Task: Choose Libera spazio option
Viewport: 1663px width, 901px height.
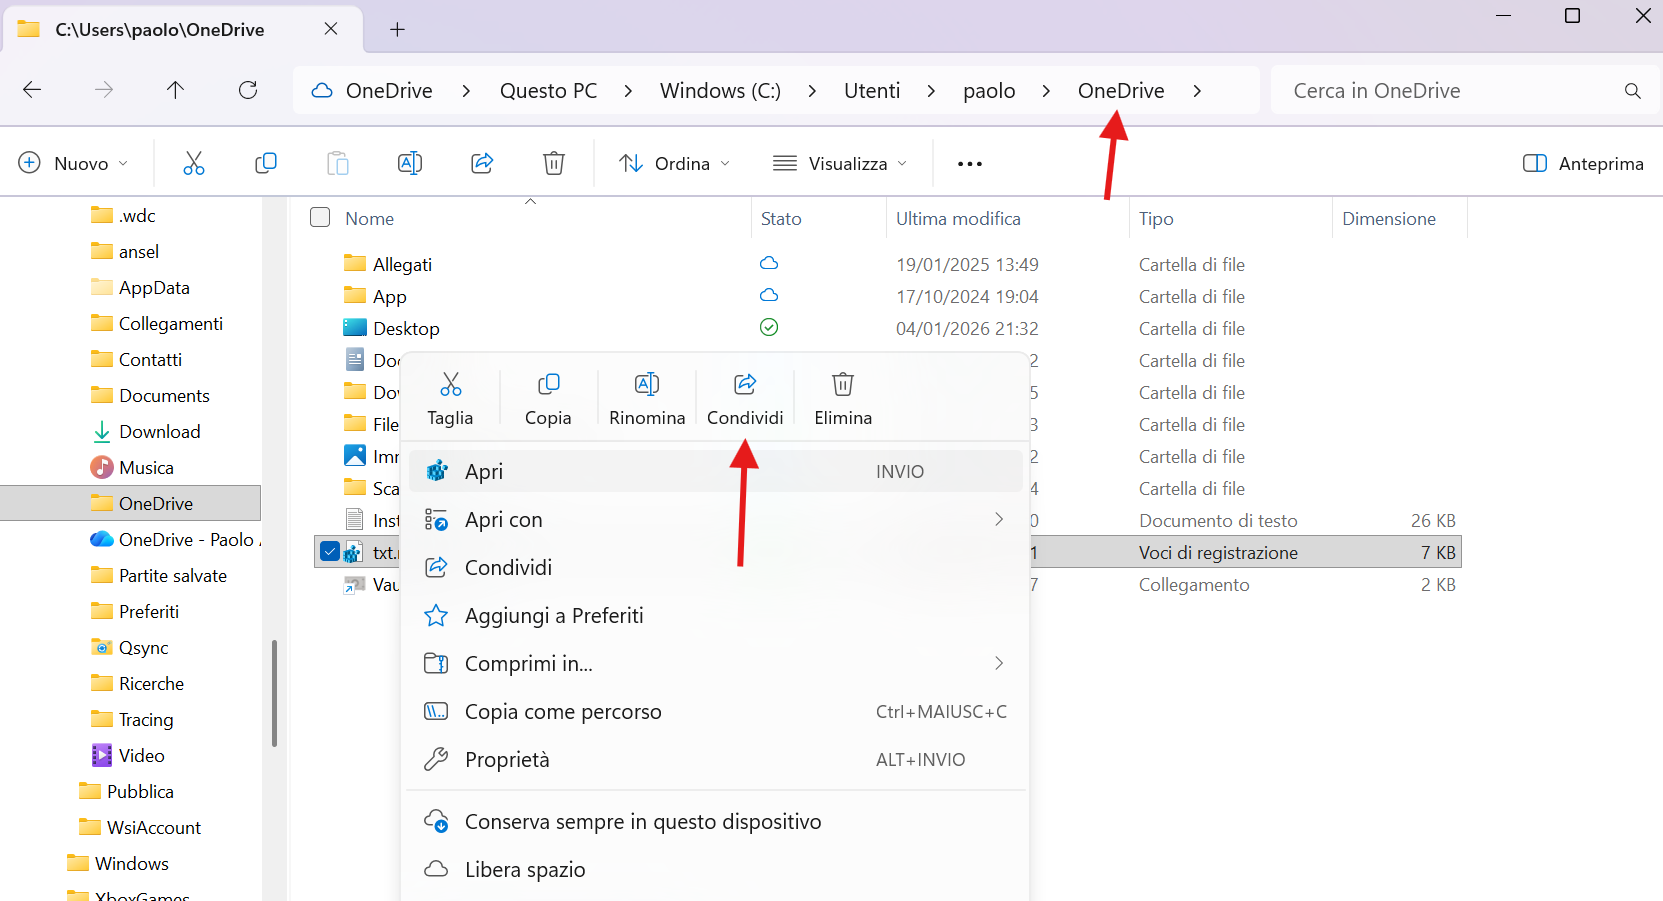Action: pos(717,869)
